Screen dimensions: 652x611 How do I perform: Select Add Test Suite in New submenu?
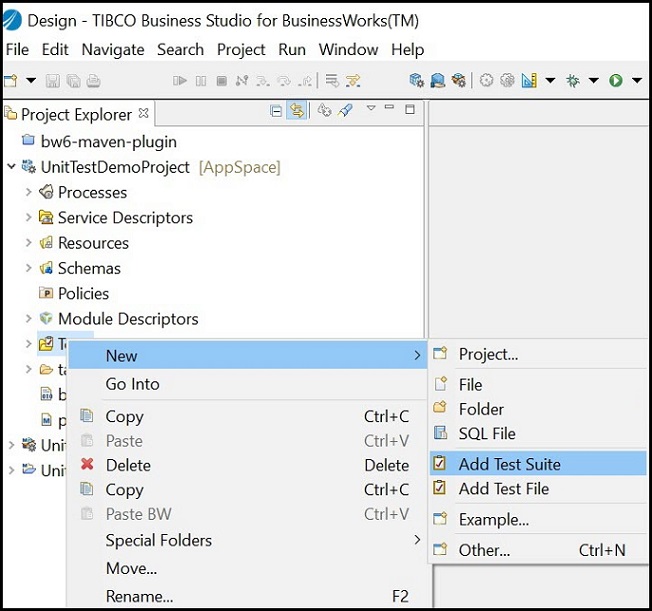[x=538, y=464]
